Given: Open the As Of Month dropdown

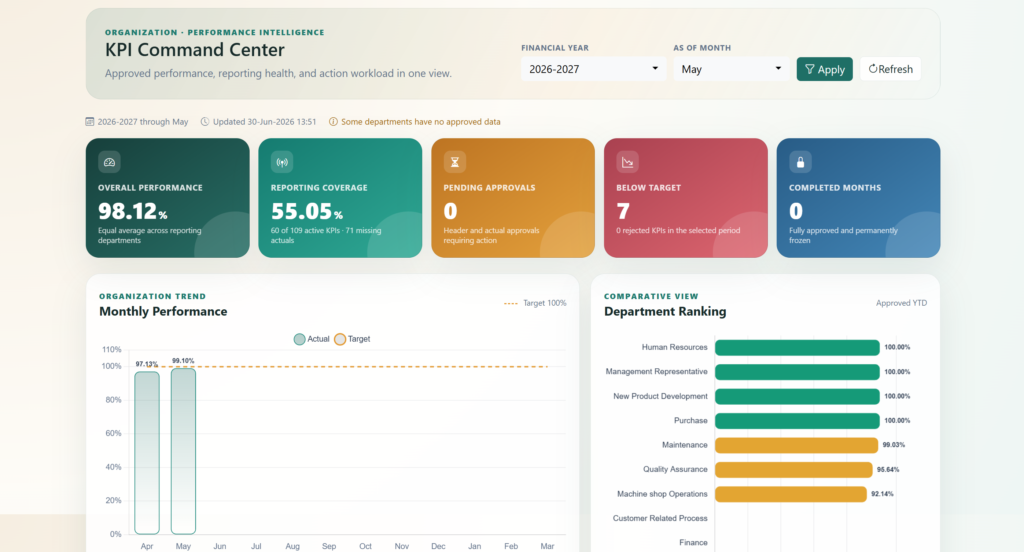Looking at the screenshot, I should tap(731, 69).
